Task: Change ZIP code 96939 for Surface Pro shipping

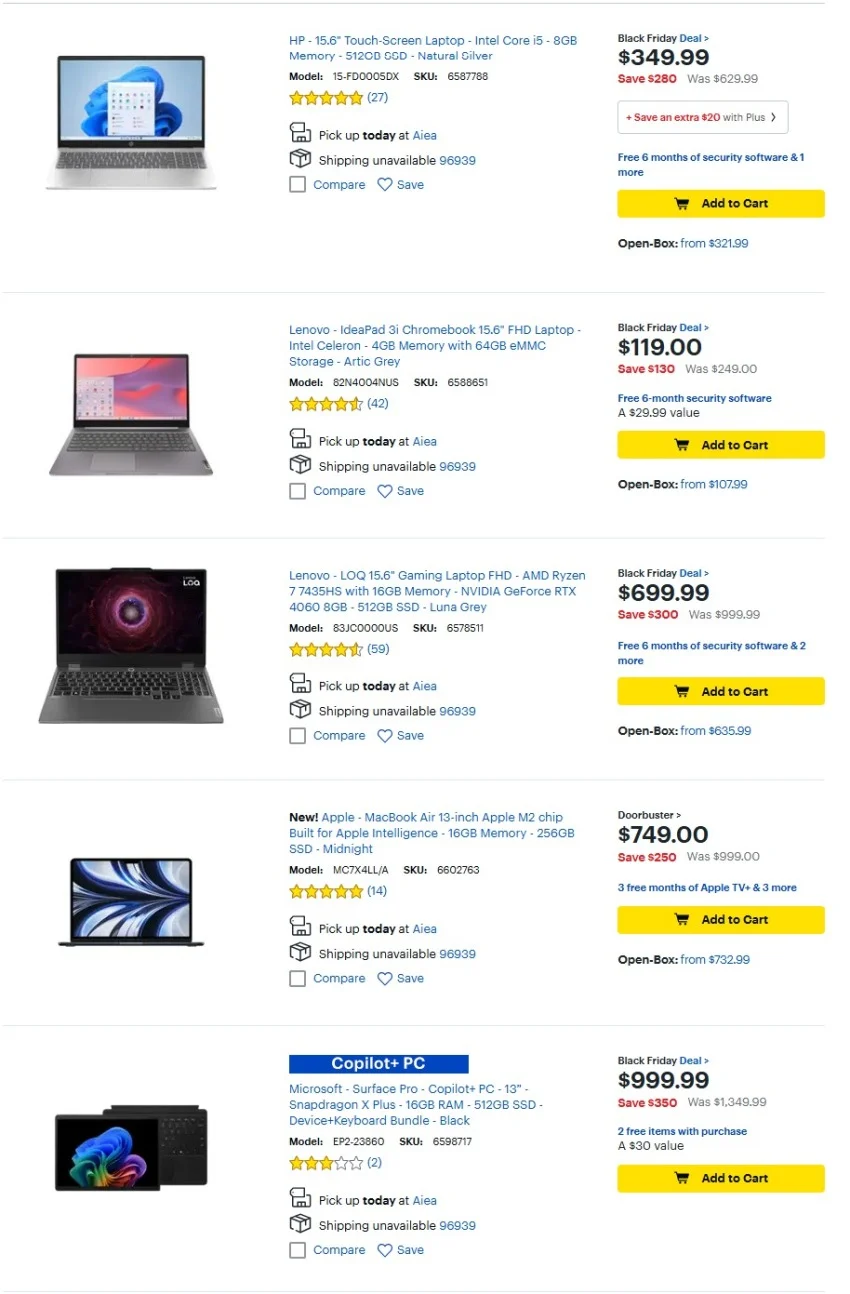Action: tap(457, 1226)
